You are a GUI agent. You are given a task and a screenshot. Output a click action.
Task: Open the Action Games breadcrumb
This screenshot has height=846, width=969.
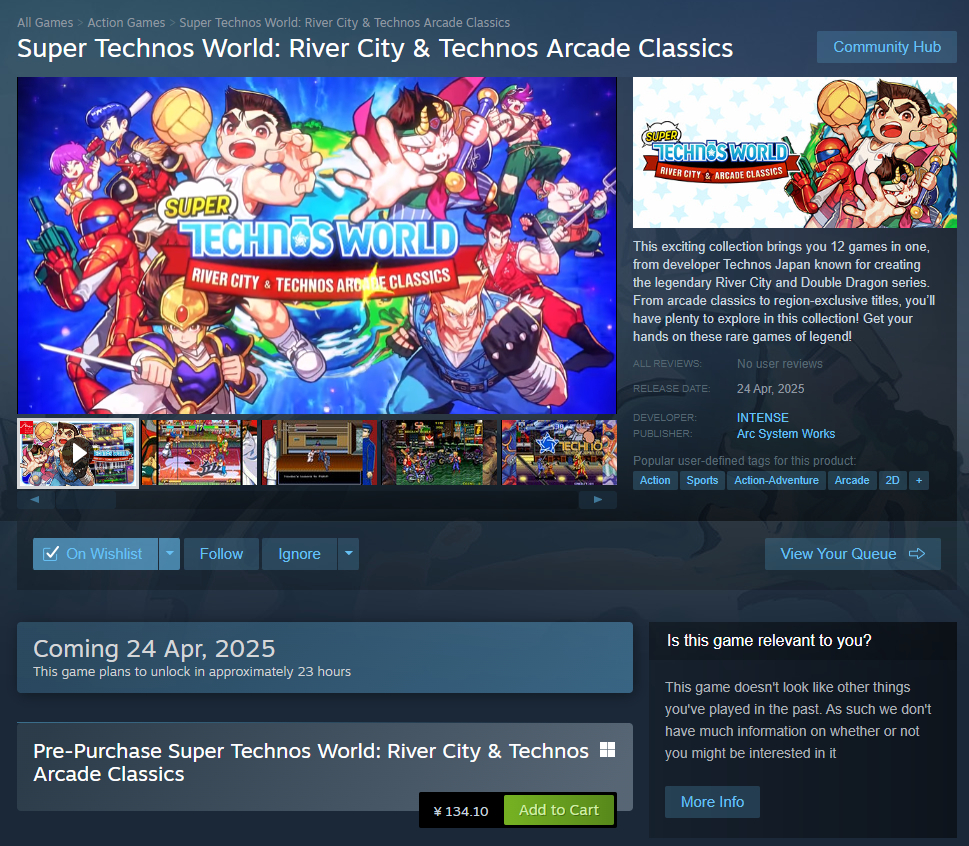126,23
